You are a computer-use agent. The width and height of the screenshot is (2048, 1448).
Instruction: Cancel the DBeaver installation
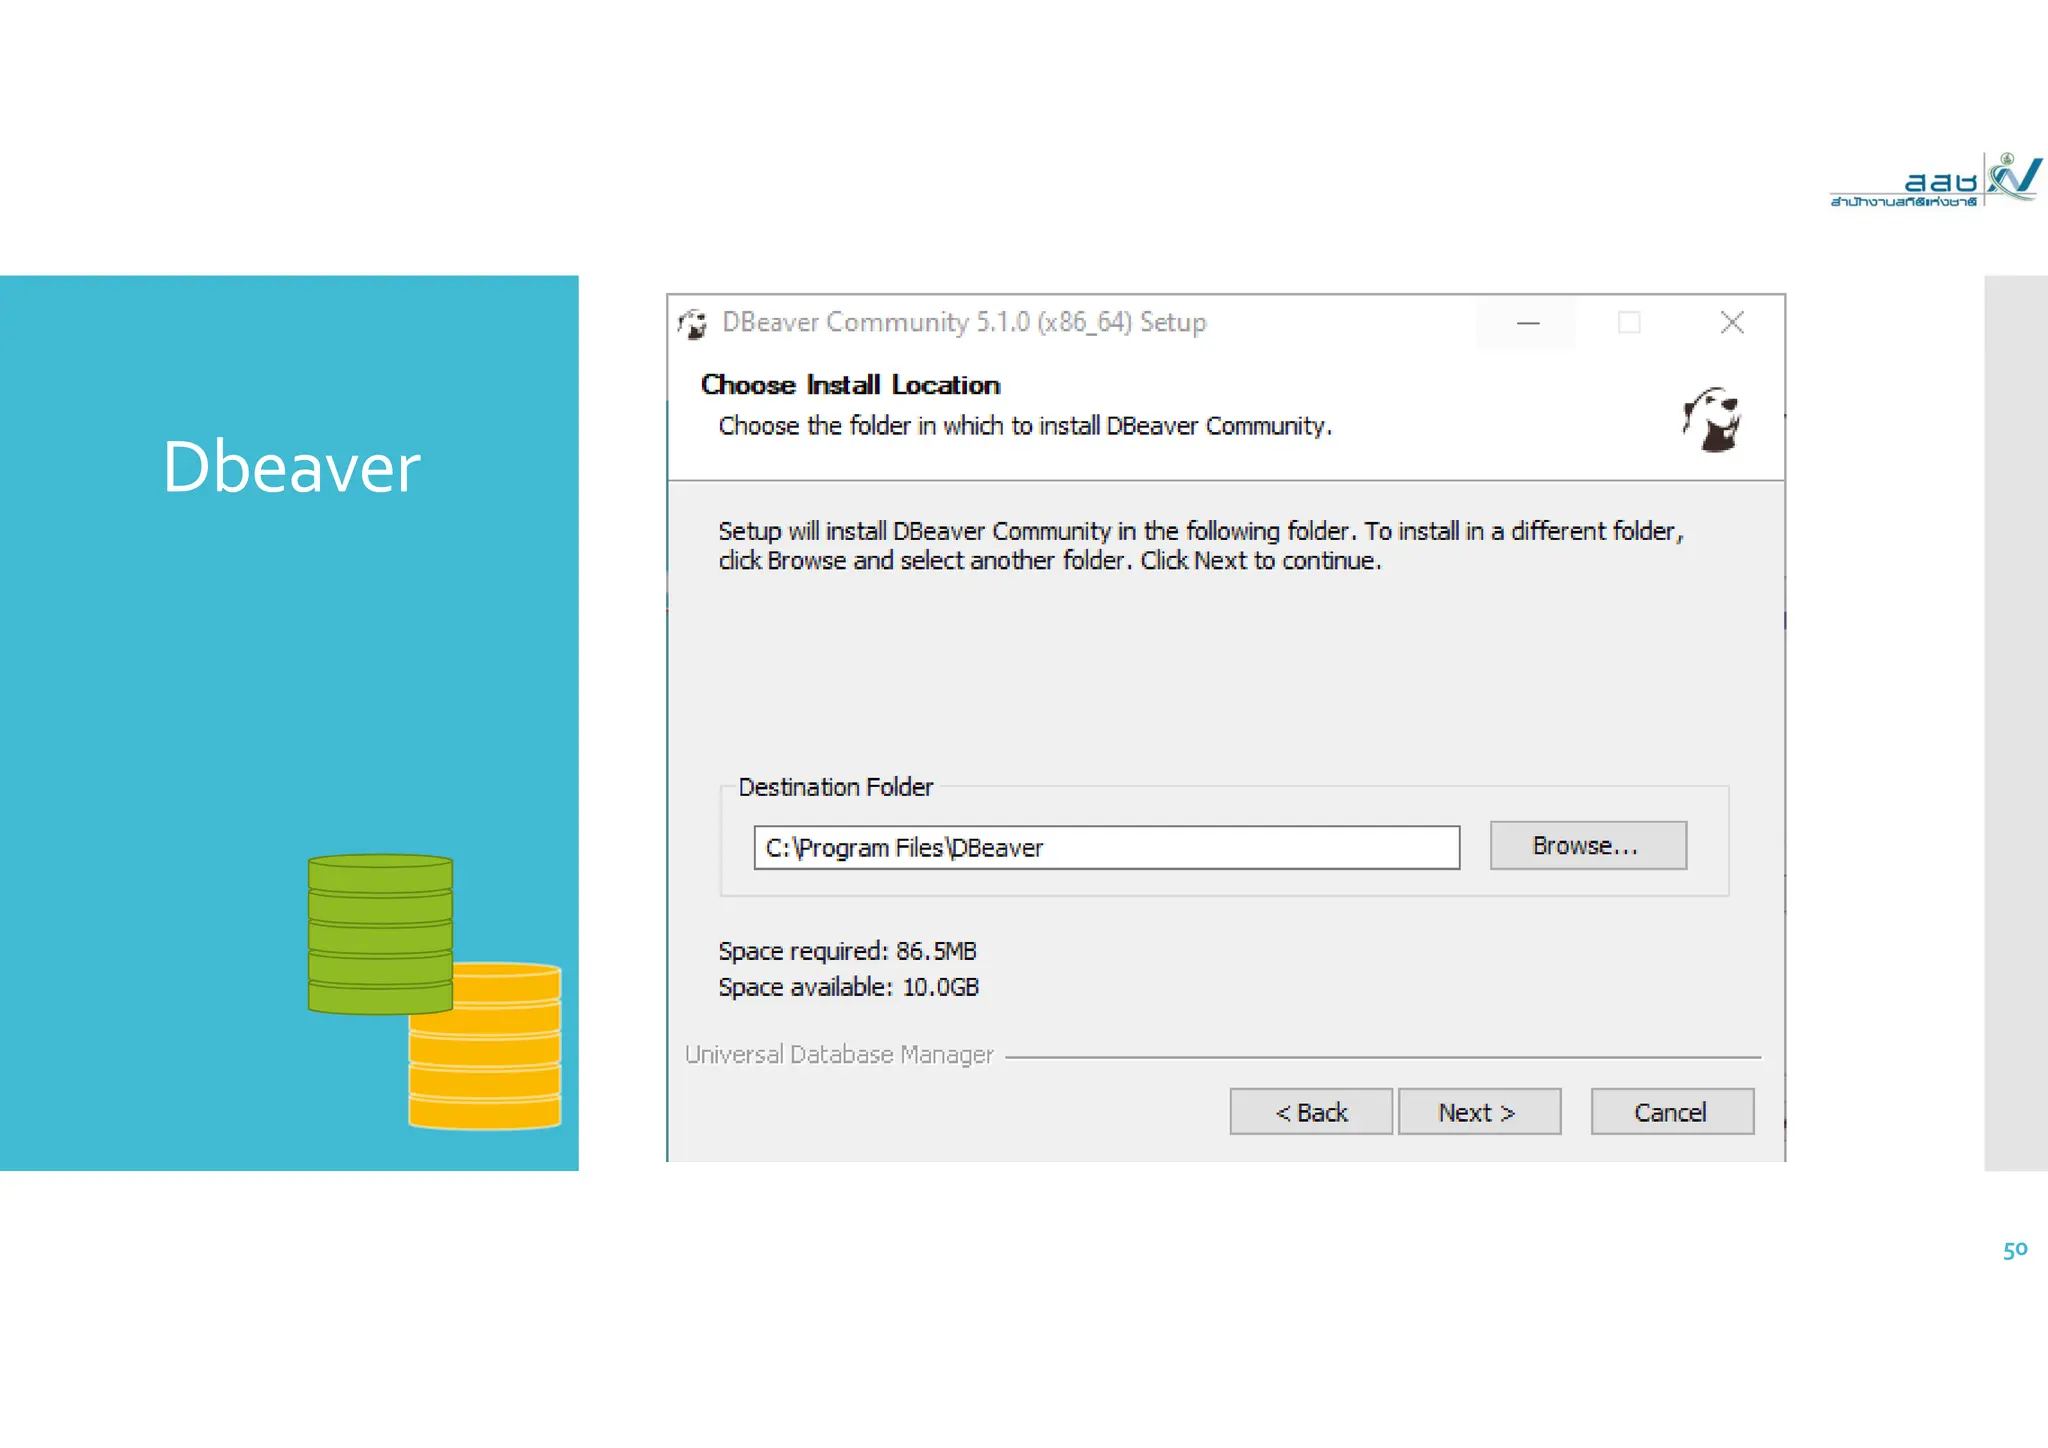pyautogui.click(x=1671, y=1112)
